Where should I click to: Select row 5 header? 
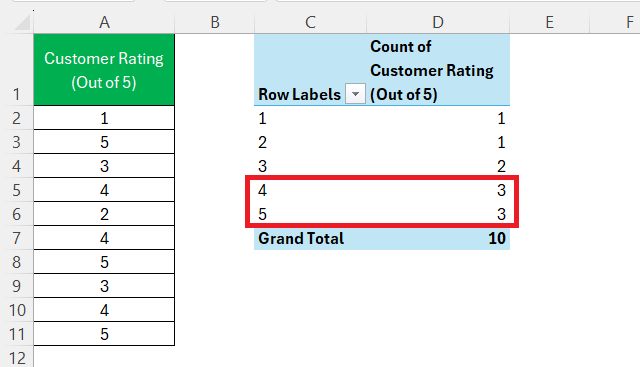click(16, 190)
